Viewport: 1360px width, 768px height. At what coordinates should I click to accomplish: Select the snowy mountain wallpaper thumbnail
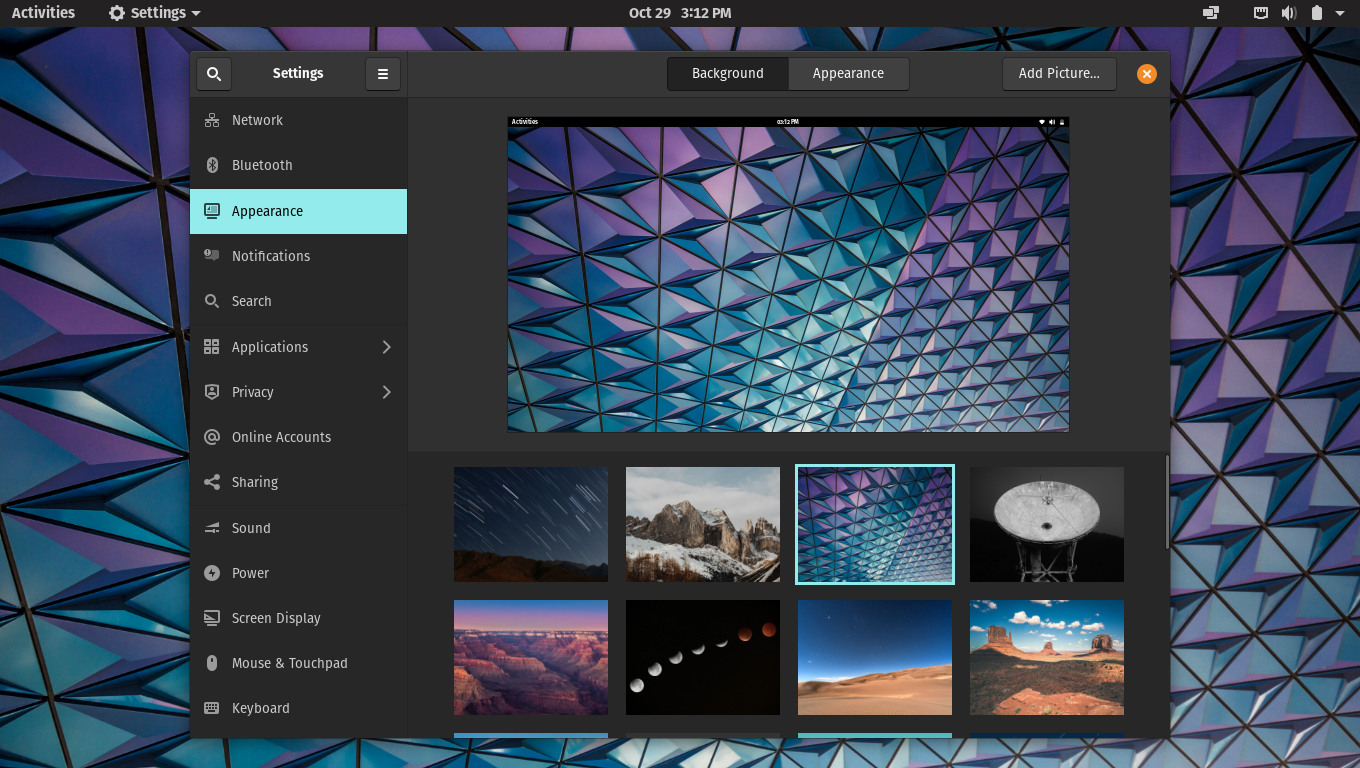(x=703, y=524)
